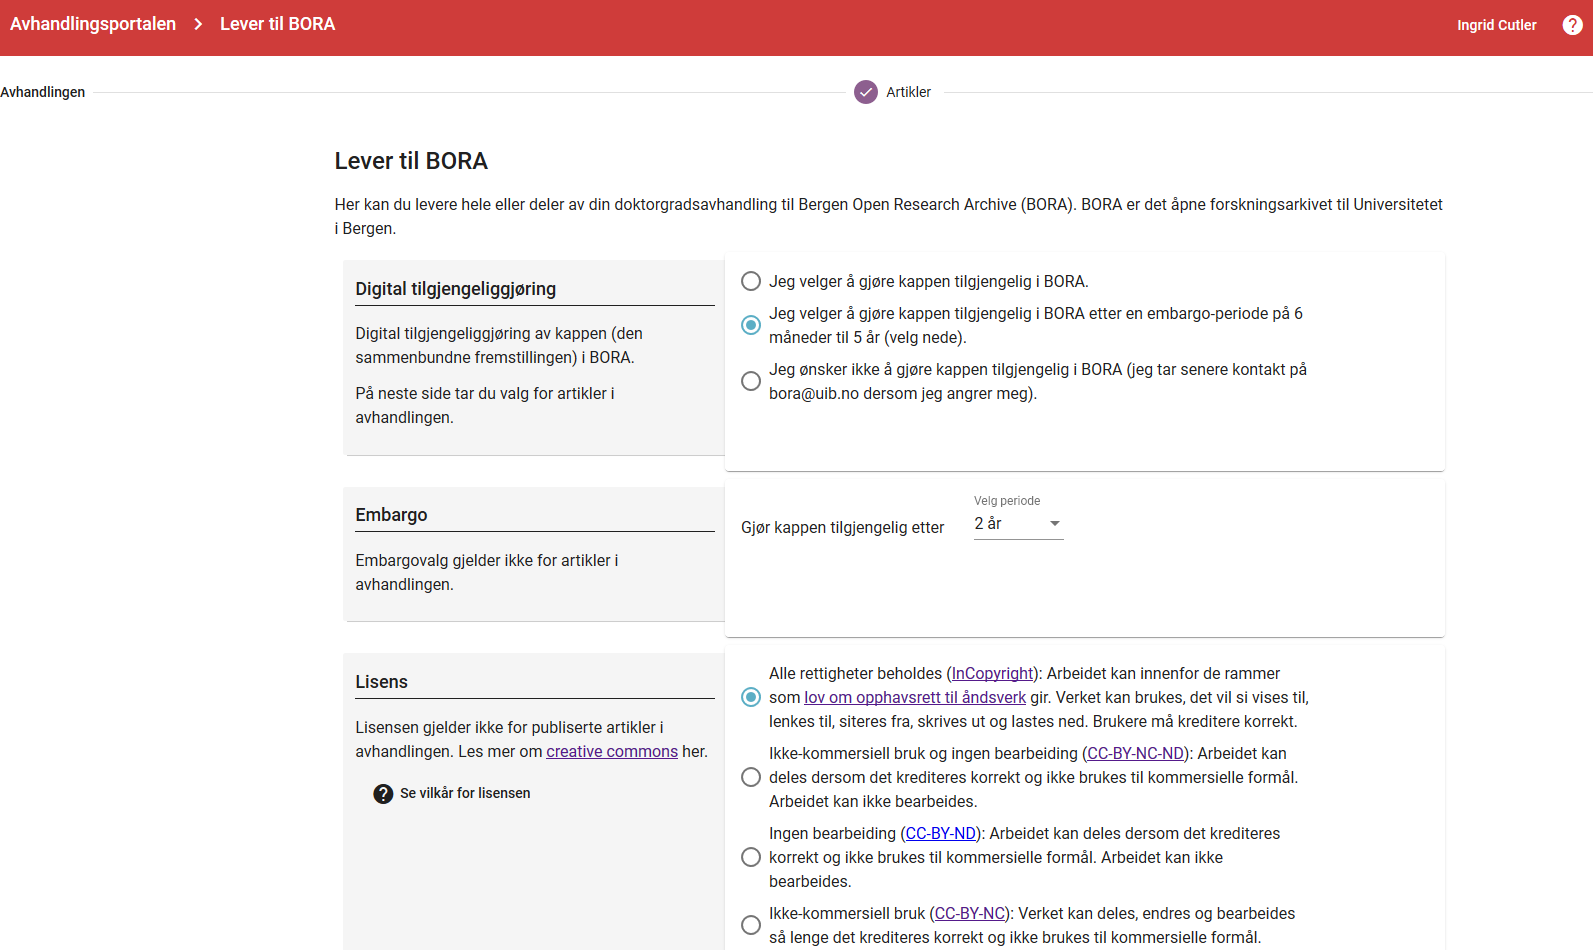This screenshot has height=950, width=1593.
Task: Select the embargo-periode availability radio option
Action: (751, 325)
